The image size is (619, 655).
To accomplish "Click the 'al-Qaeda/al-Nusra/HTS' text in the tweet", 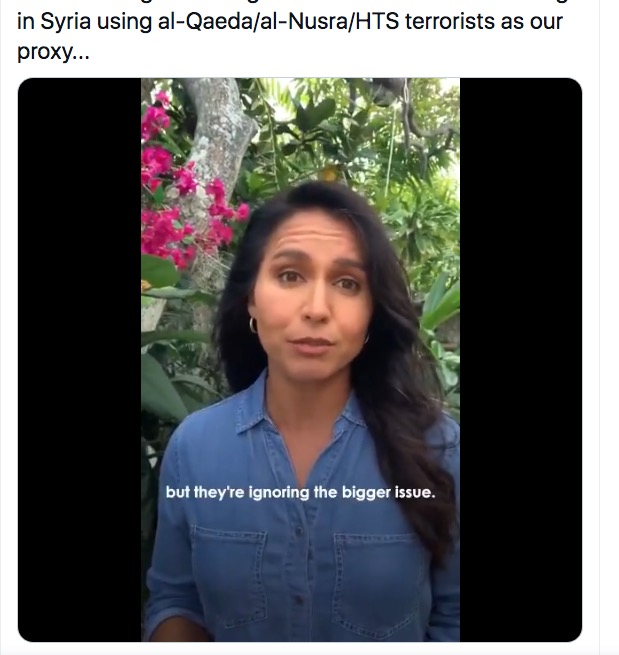I will pyautogui.click(x=278, y=21).
